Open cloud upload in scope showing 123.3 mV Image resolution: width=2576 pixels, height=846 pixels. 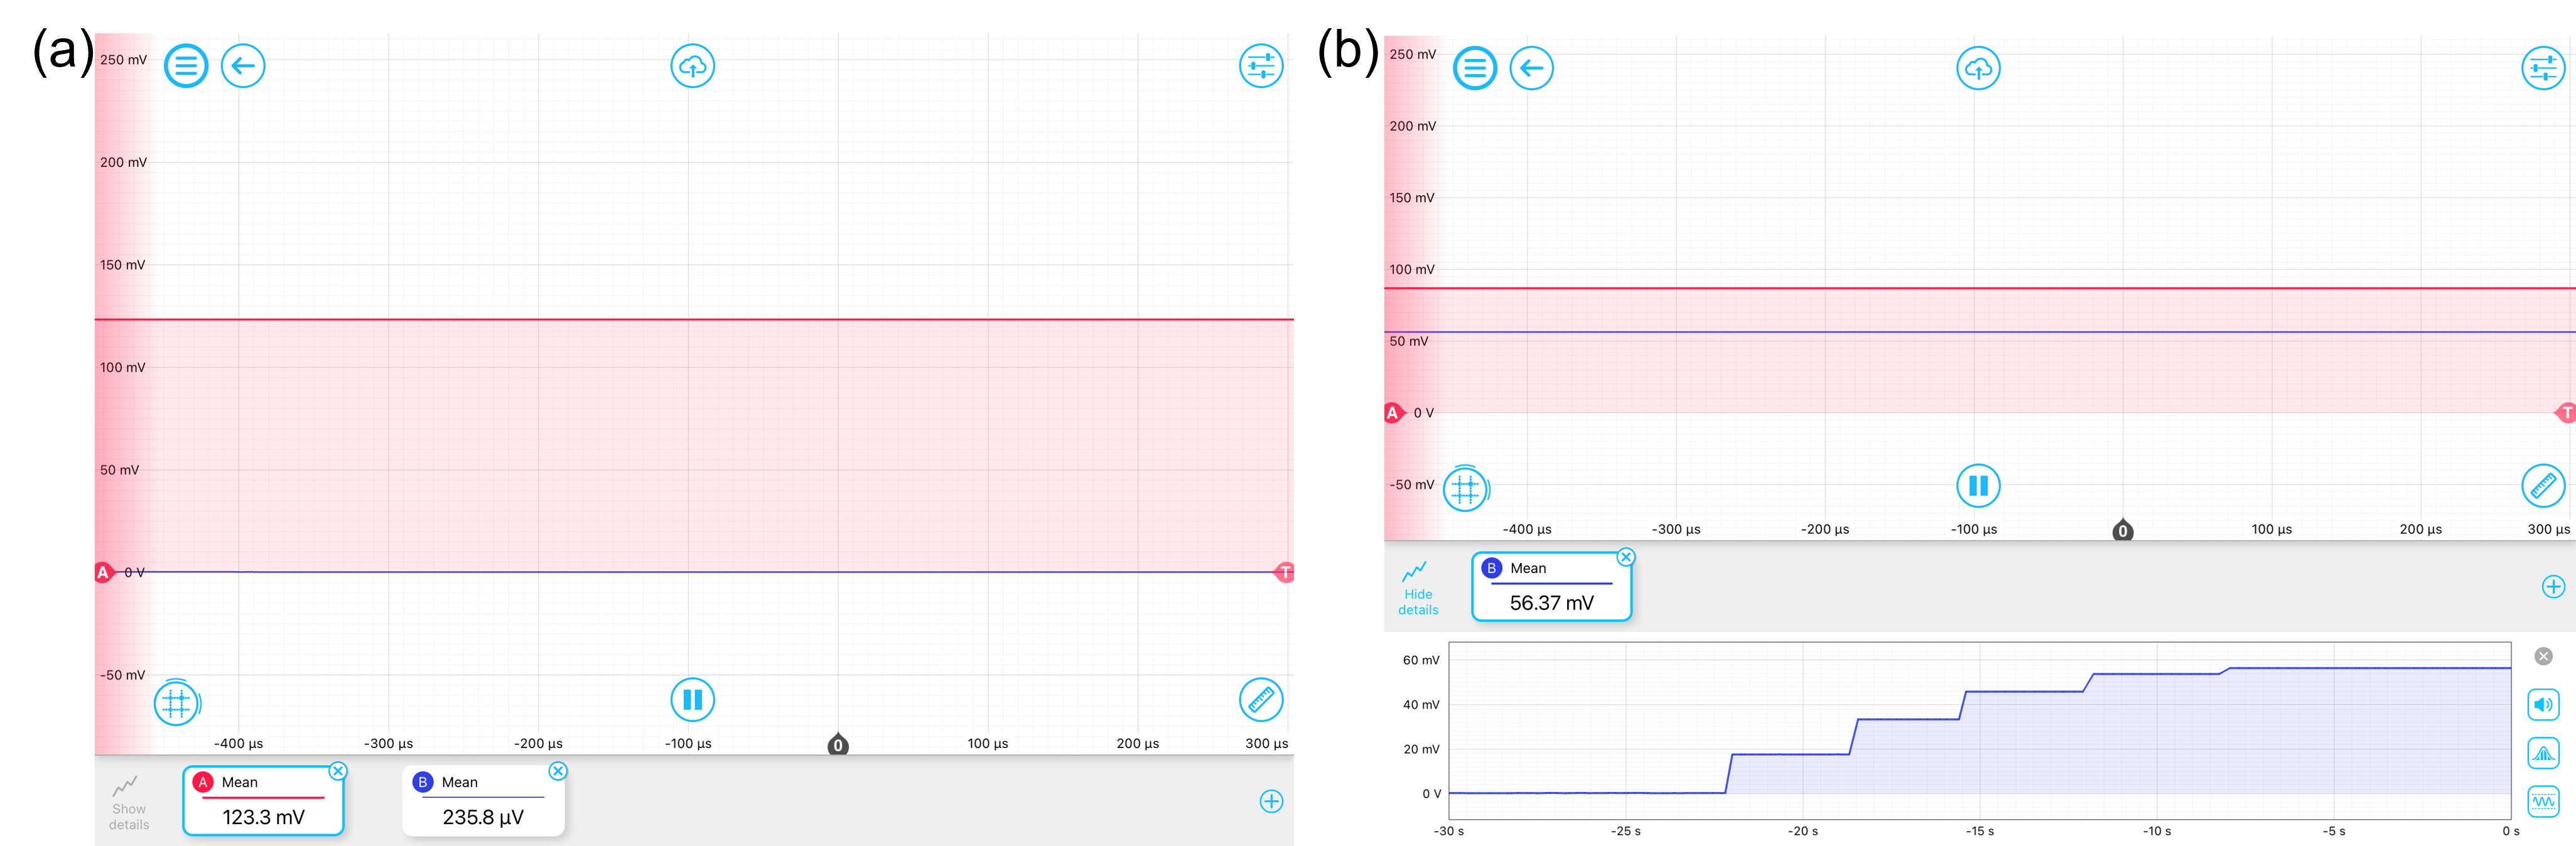[x=692, y=67]
